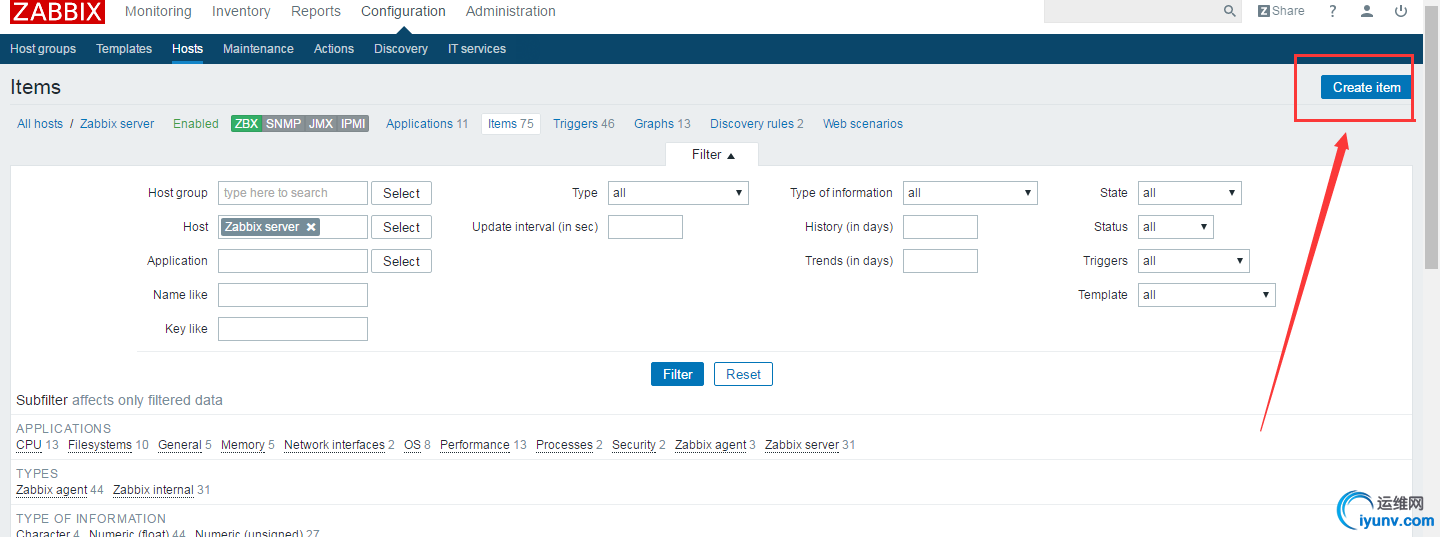
Task: Open the help question mark icon
Action: (x=1333, y=11)
